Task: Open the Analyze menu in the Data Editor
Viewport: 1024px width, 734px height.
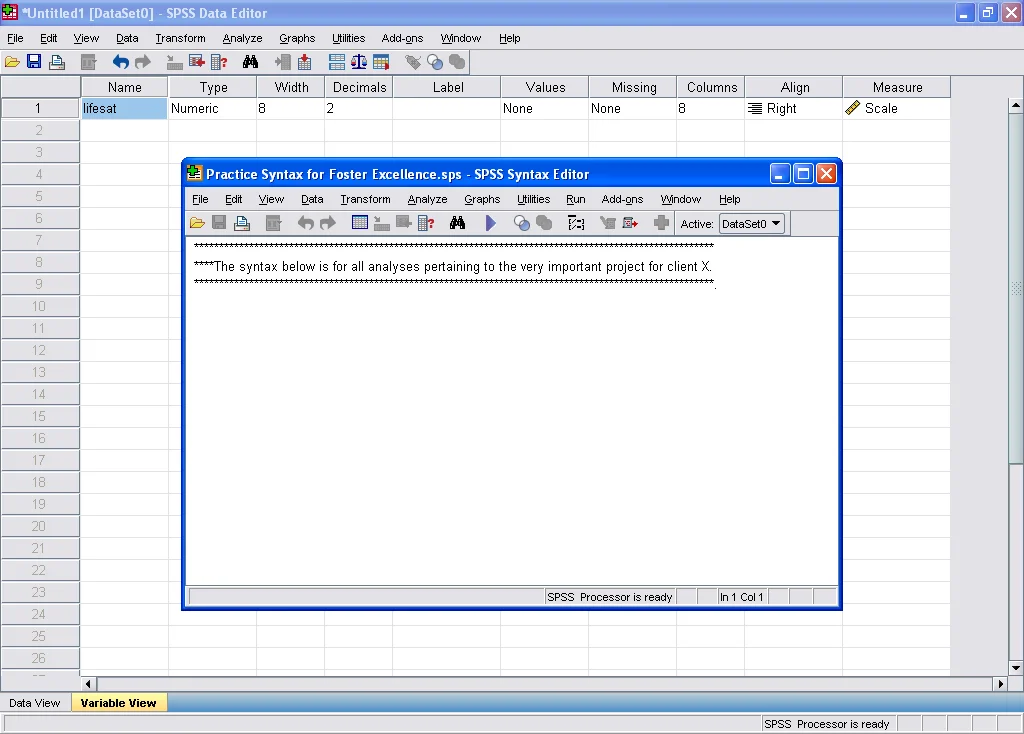Action: [242, 38]
